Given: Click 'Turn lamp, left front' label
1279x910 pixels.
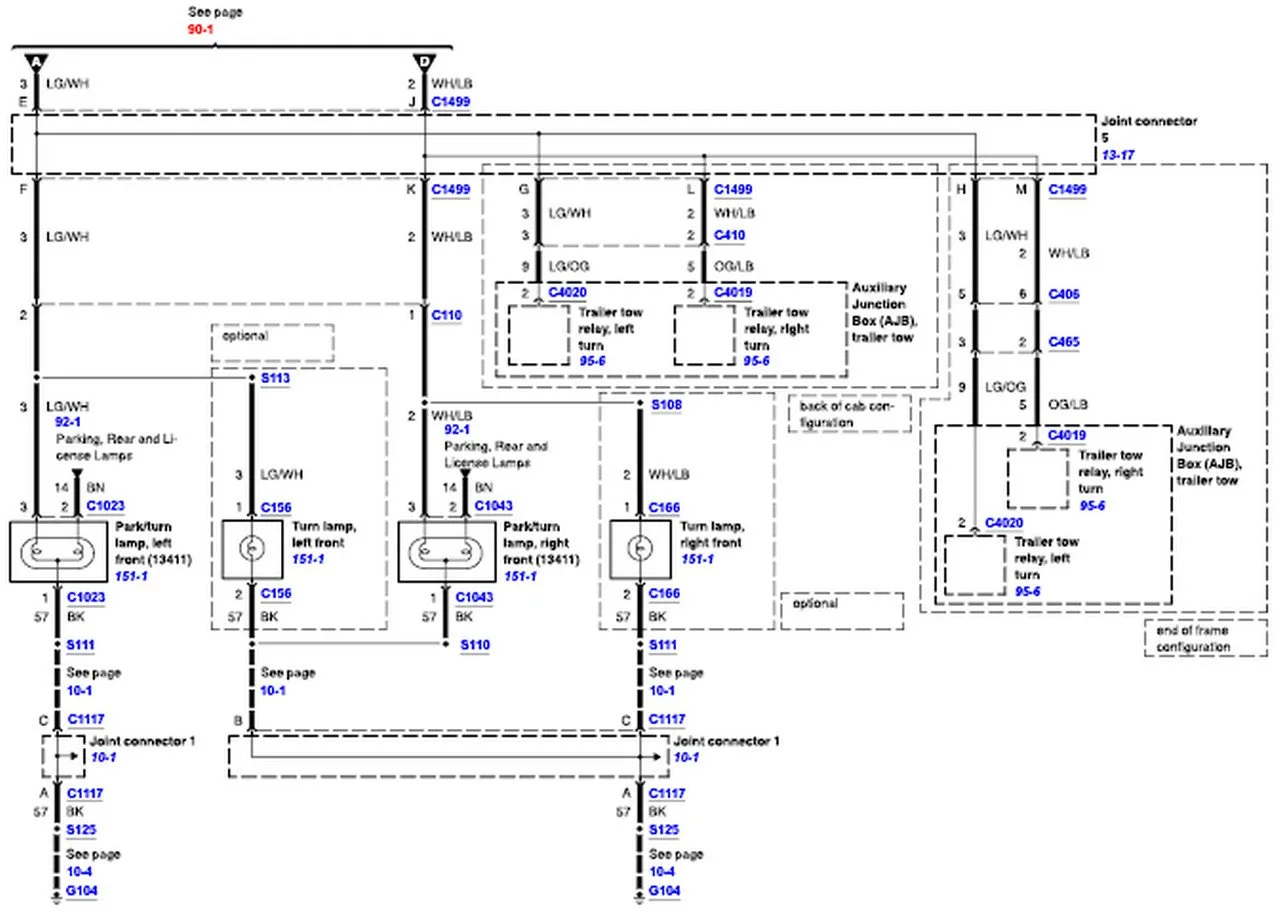Looking at the screenshot, I should (x=323, y=533).
